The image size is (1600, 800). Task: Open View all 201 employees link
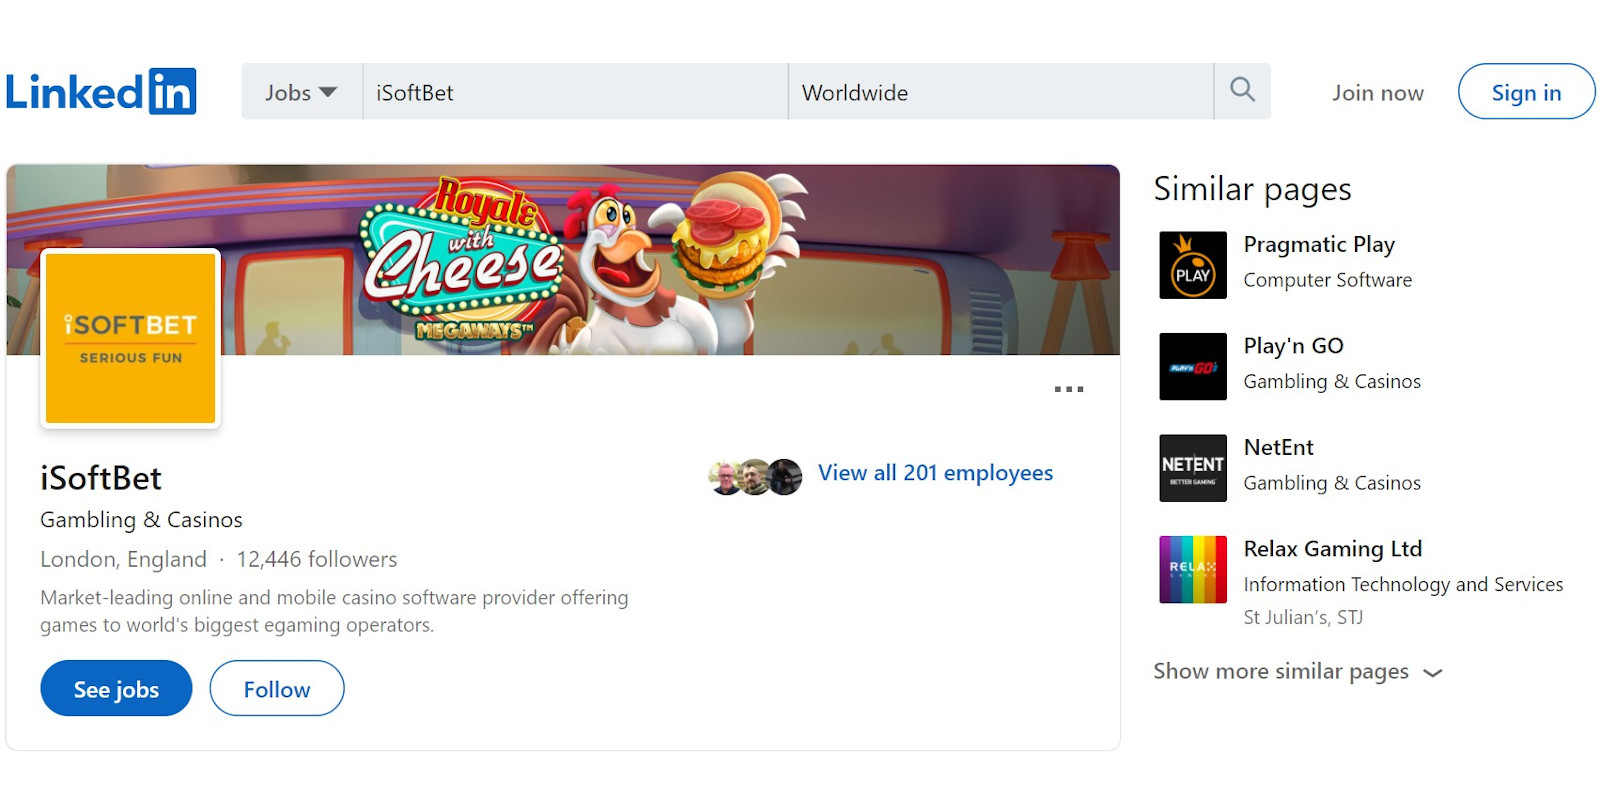[935, 473]
